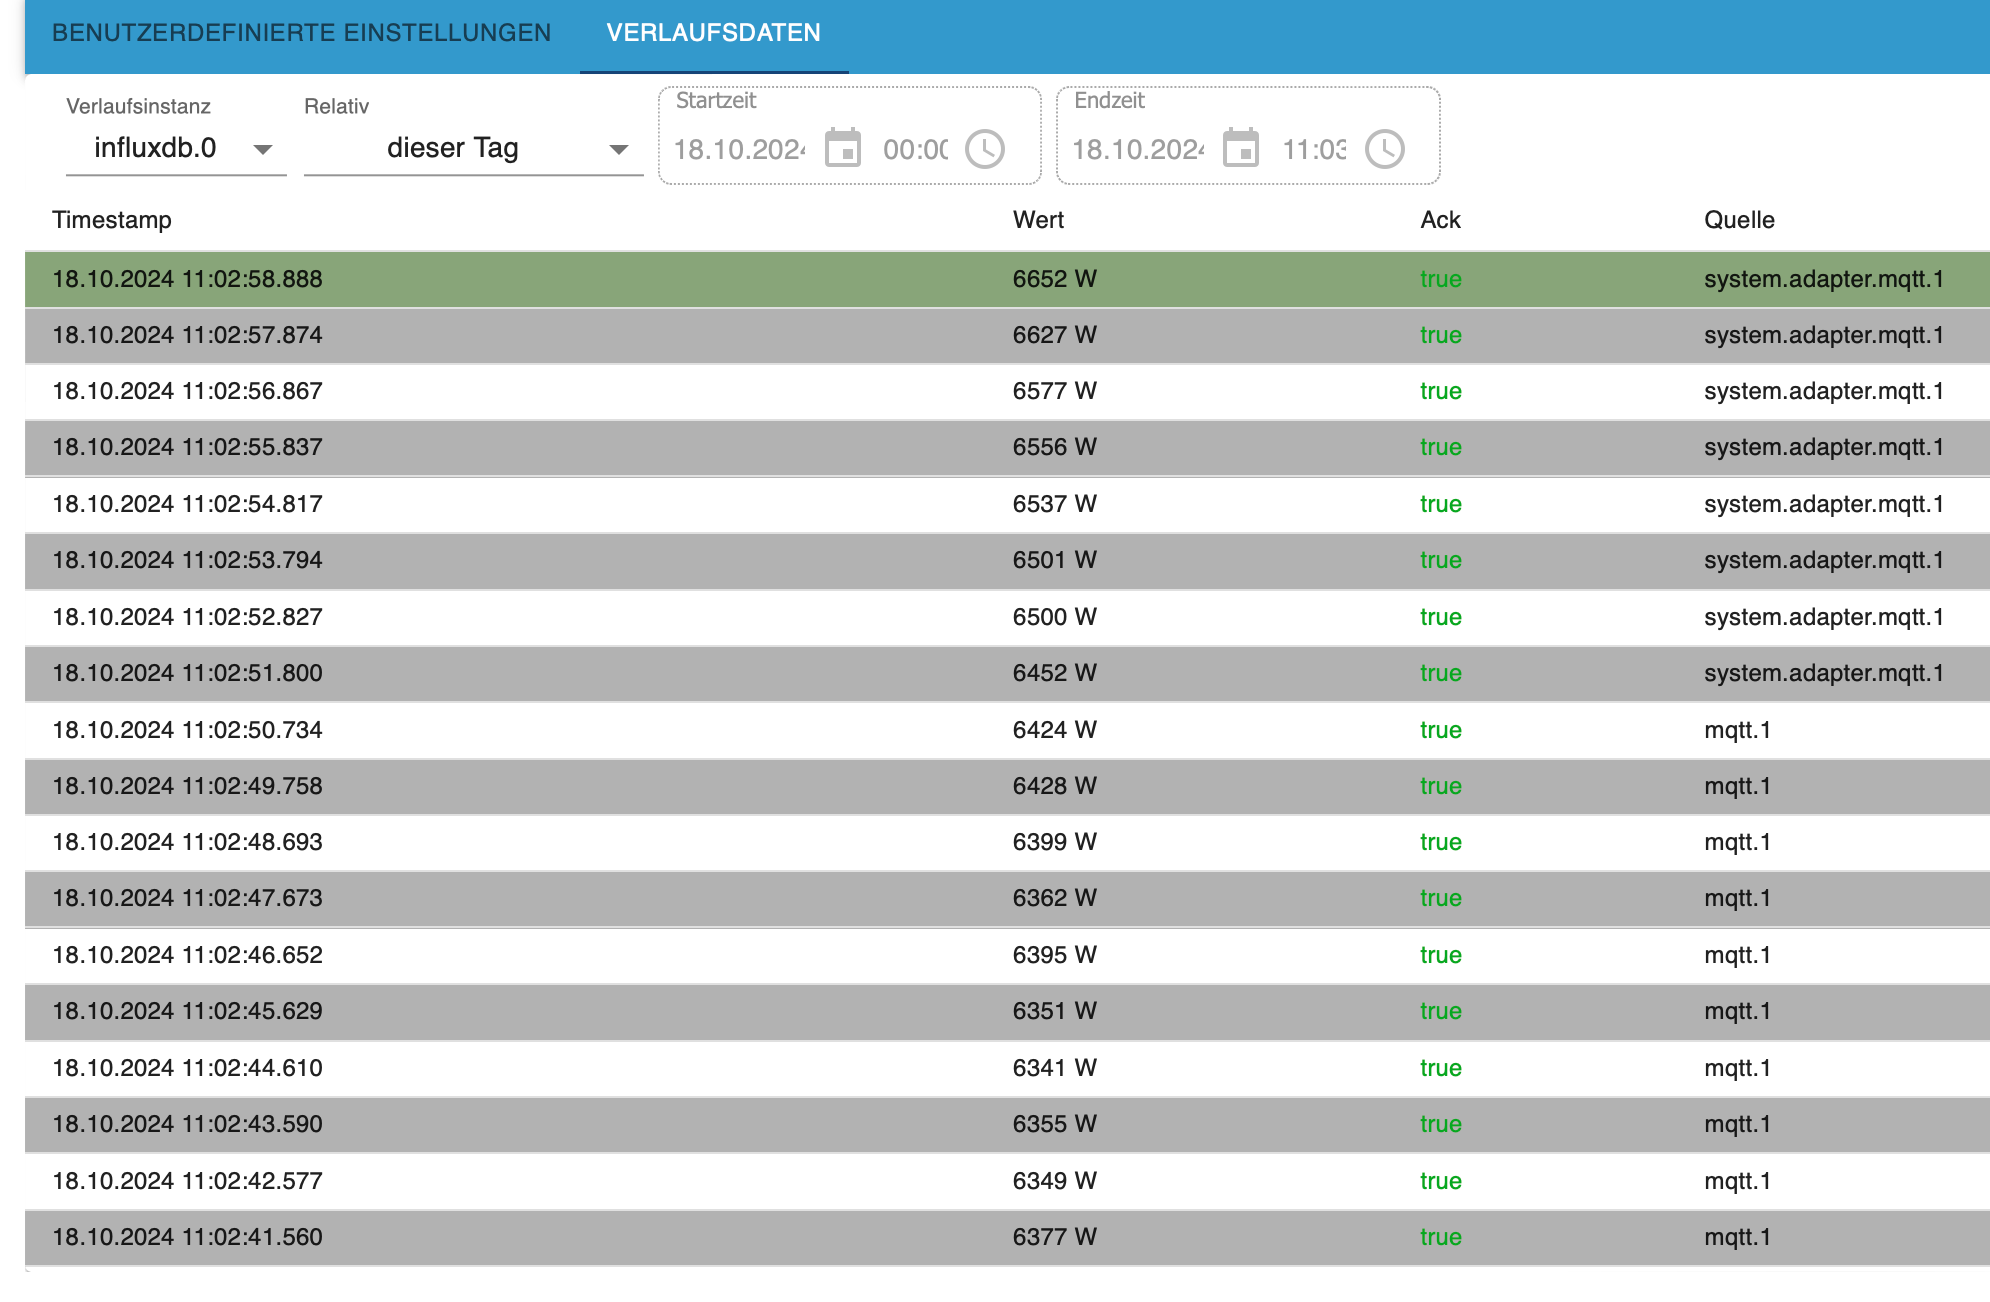Viewport: 1990px width, 1302px height.
Task: Select row with timestamp 11:02:46.652
Action: (1007, 955)
